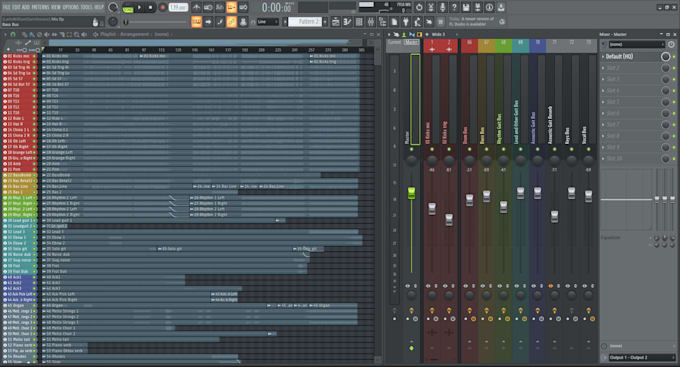This screenshot has width=680, height=367.
Task: Click the tempo display field
Action: point(178,7)
